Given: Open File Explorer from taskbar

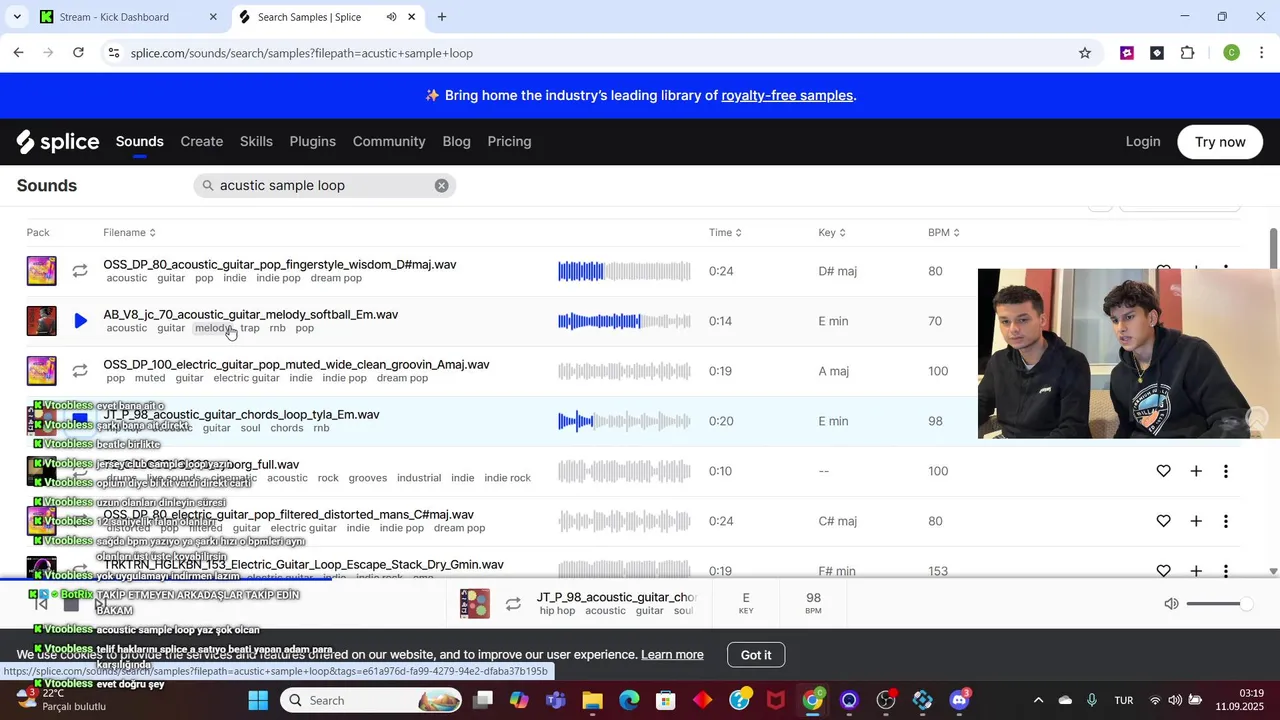Looking at the screenshot, I should [x=592, y=700].
